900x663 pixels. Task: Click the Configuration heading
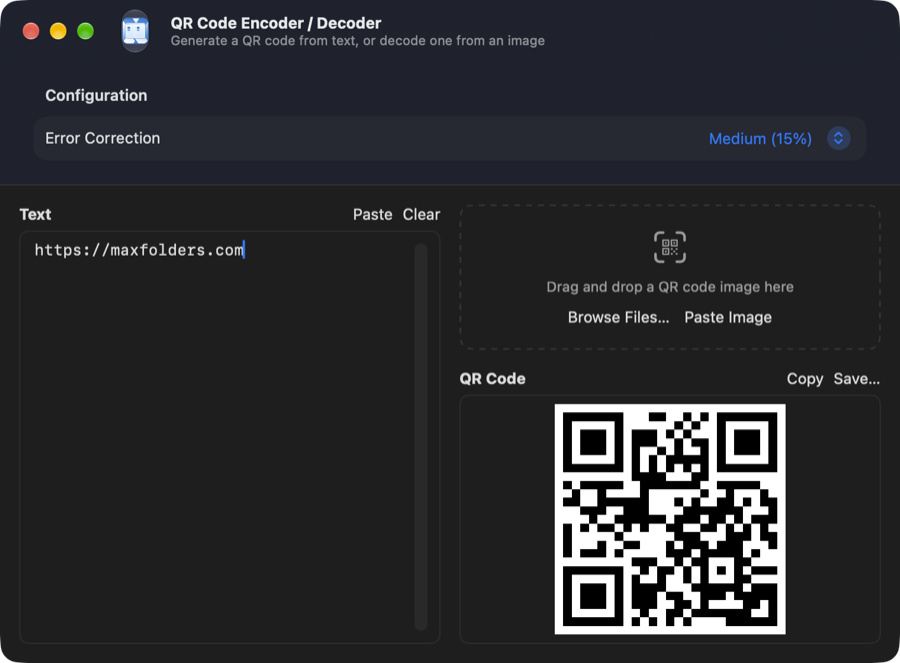coord(96,95)
